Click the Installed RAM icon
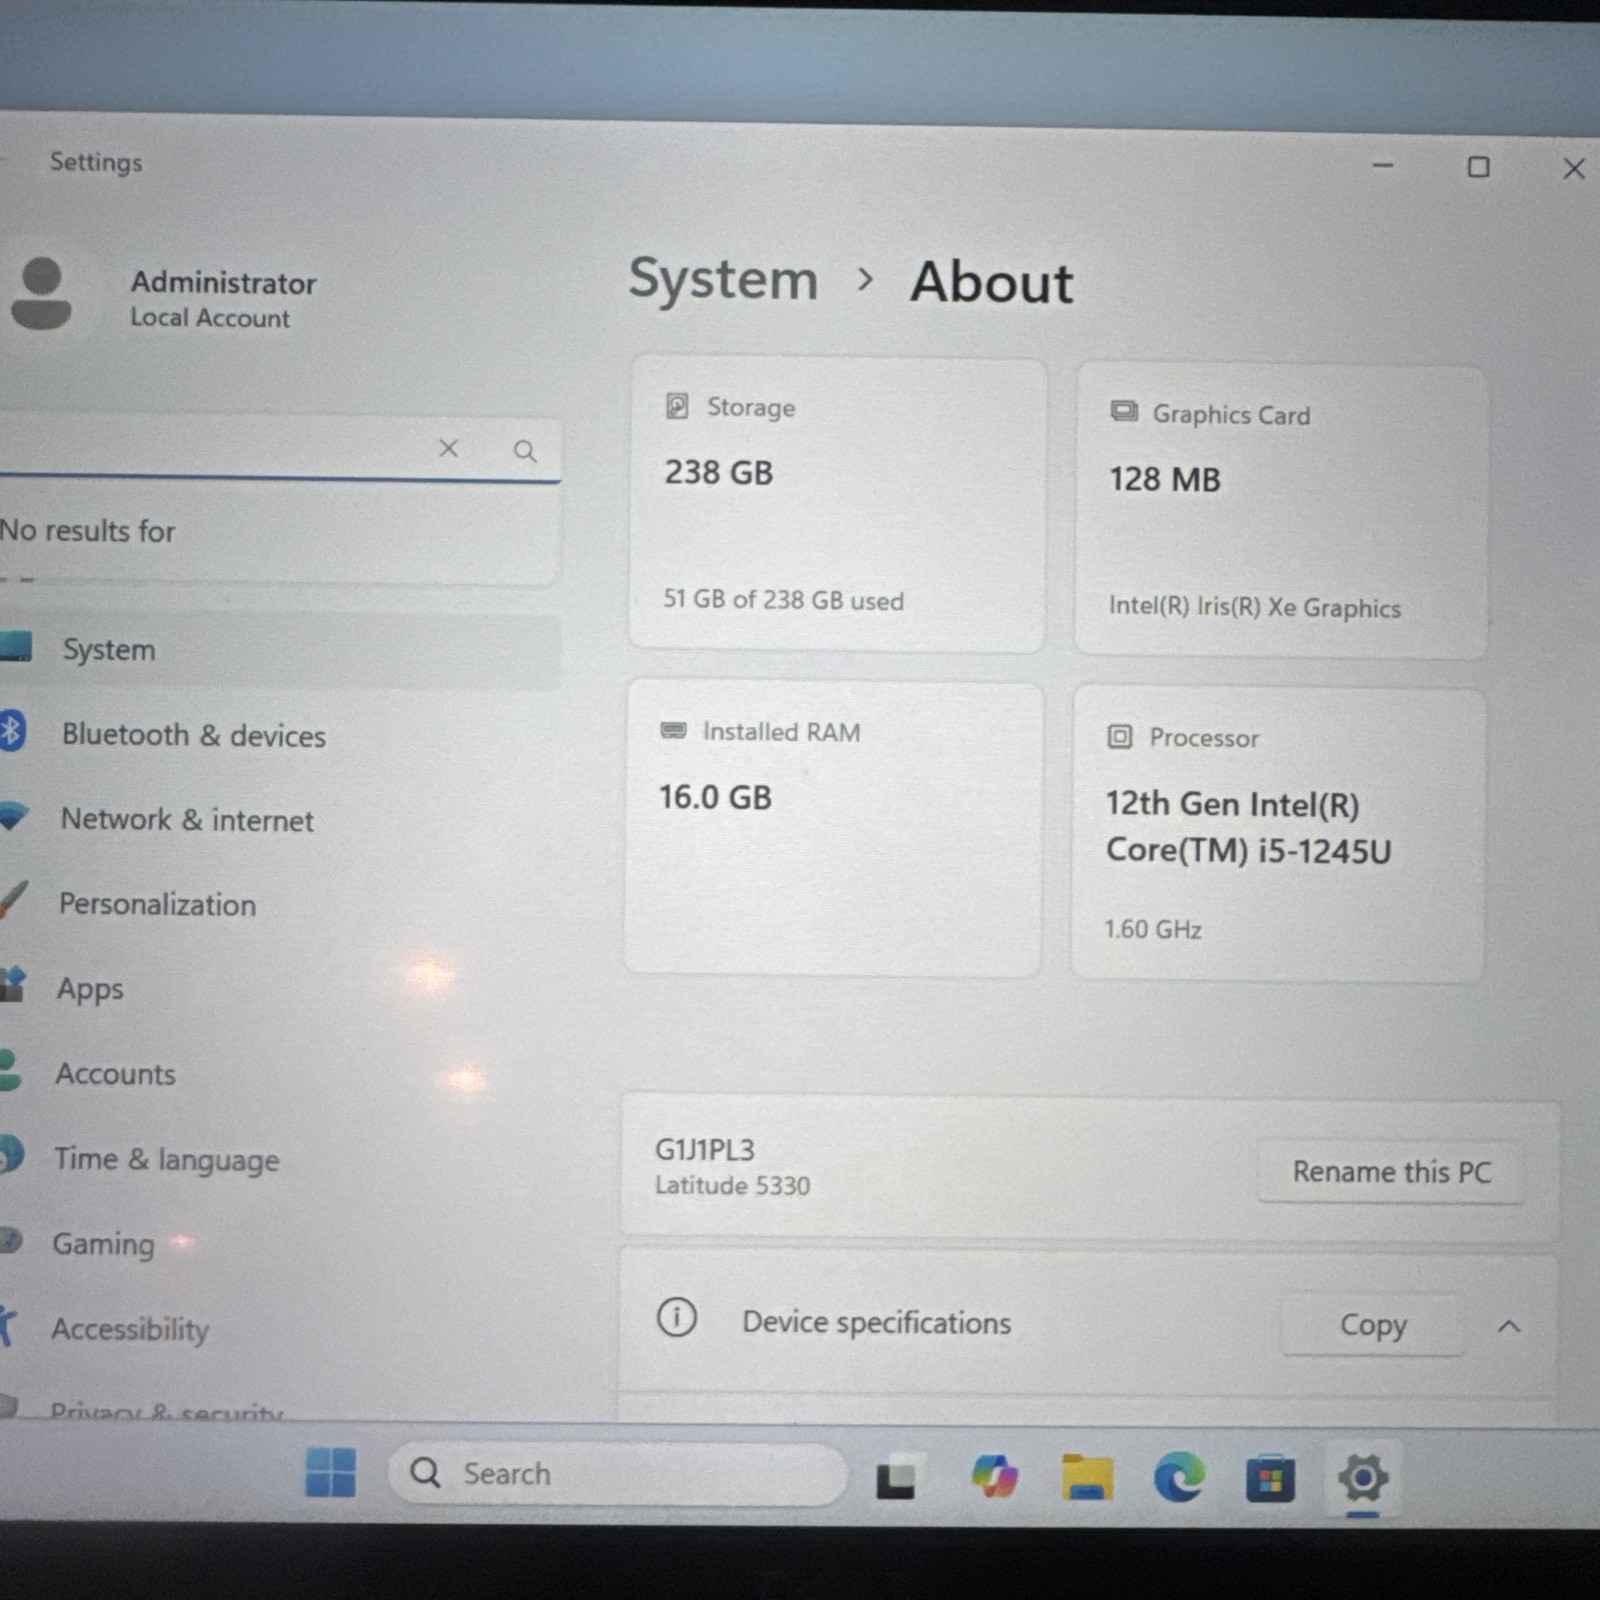 pos(673,731)
